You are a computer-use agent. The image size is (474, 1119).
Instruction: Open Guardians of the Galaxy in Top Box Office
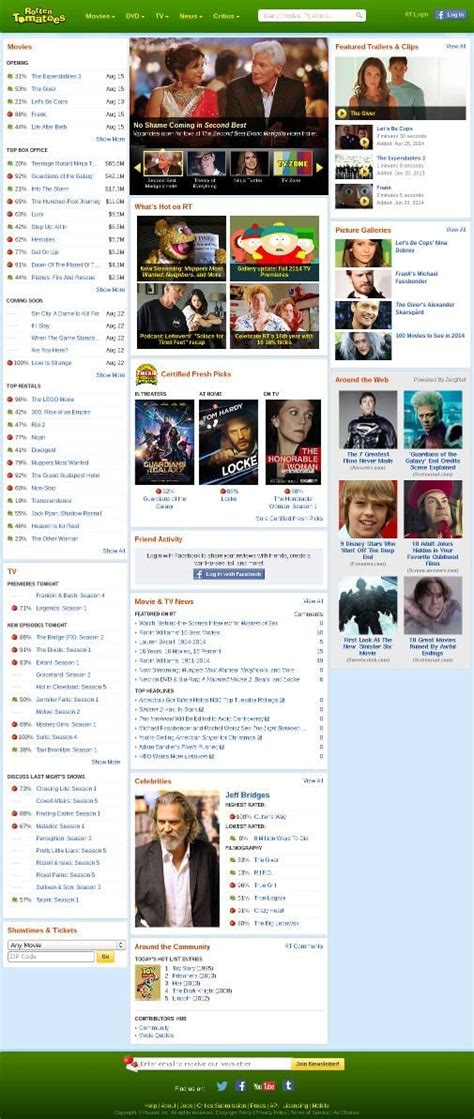click(x=62, y=176)
